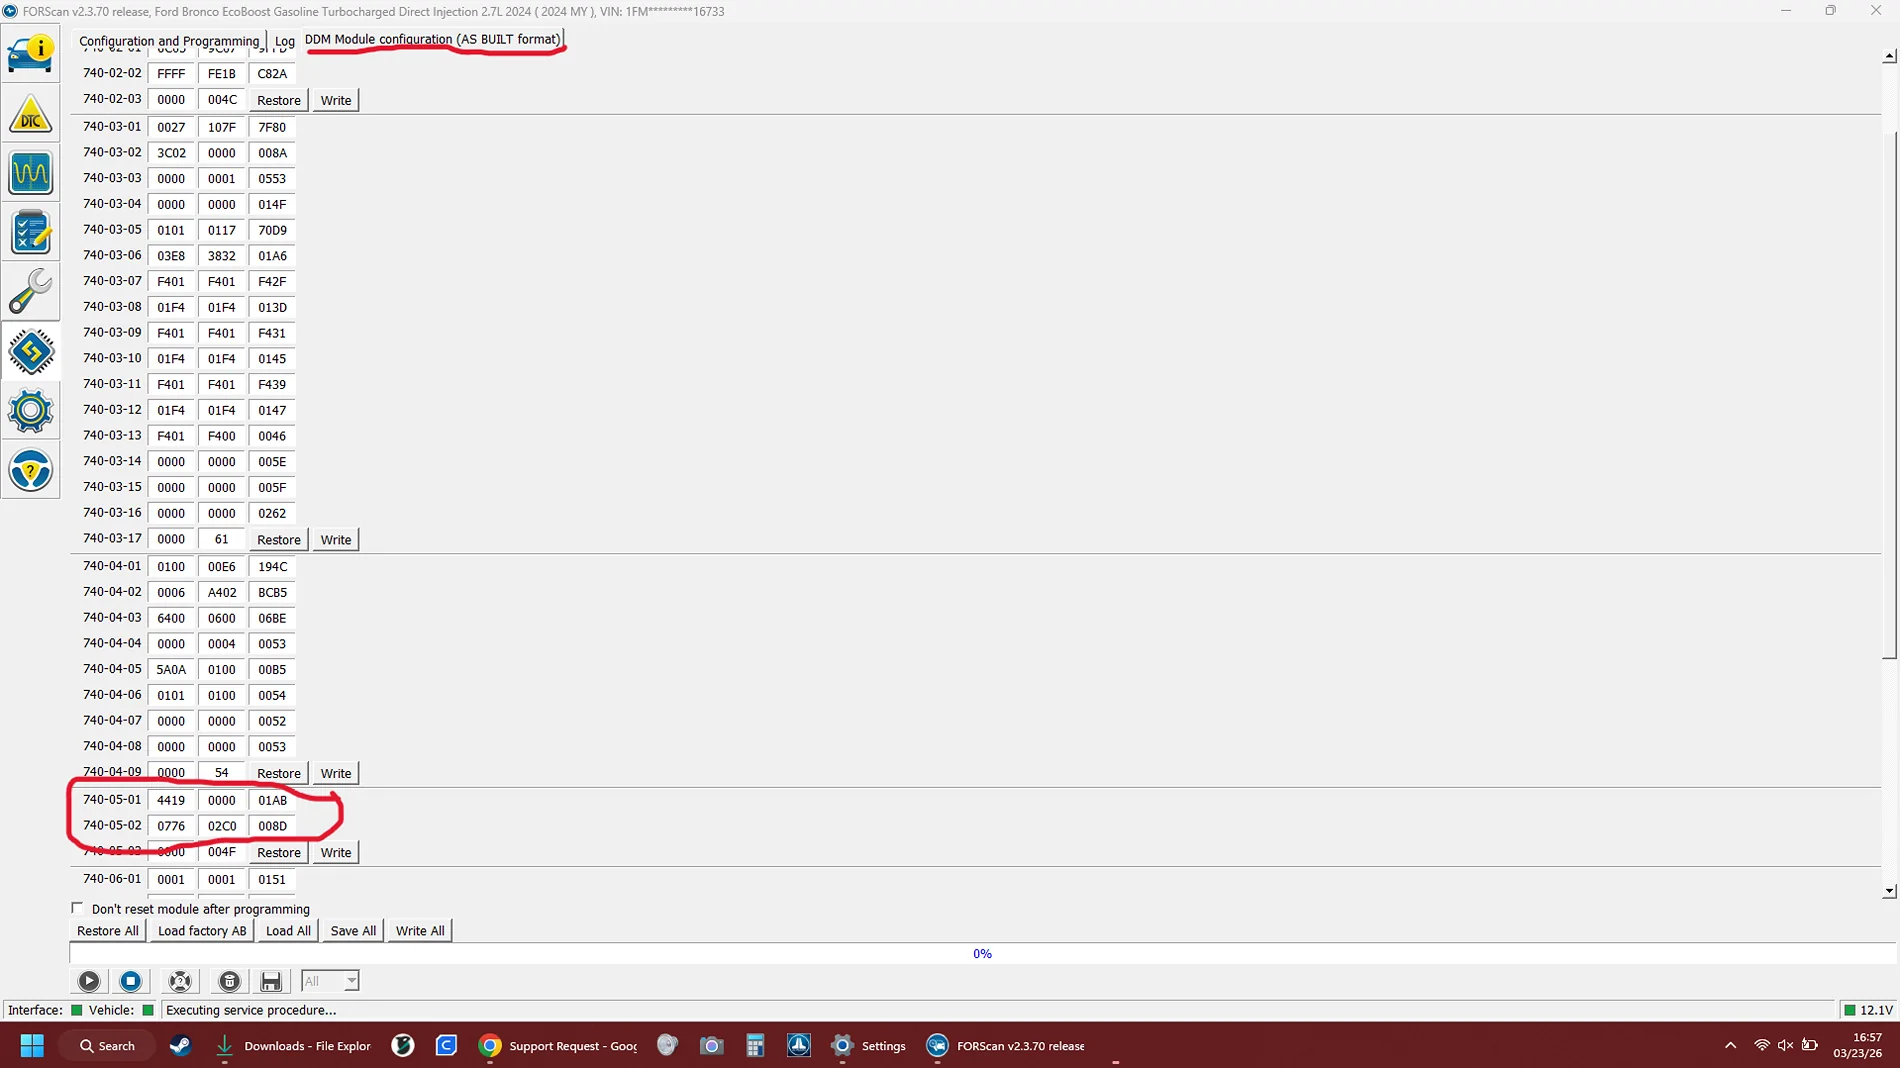
Task: Open the Settings gear section in sidebar
Action: 31,411
